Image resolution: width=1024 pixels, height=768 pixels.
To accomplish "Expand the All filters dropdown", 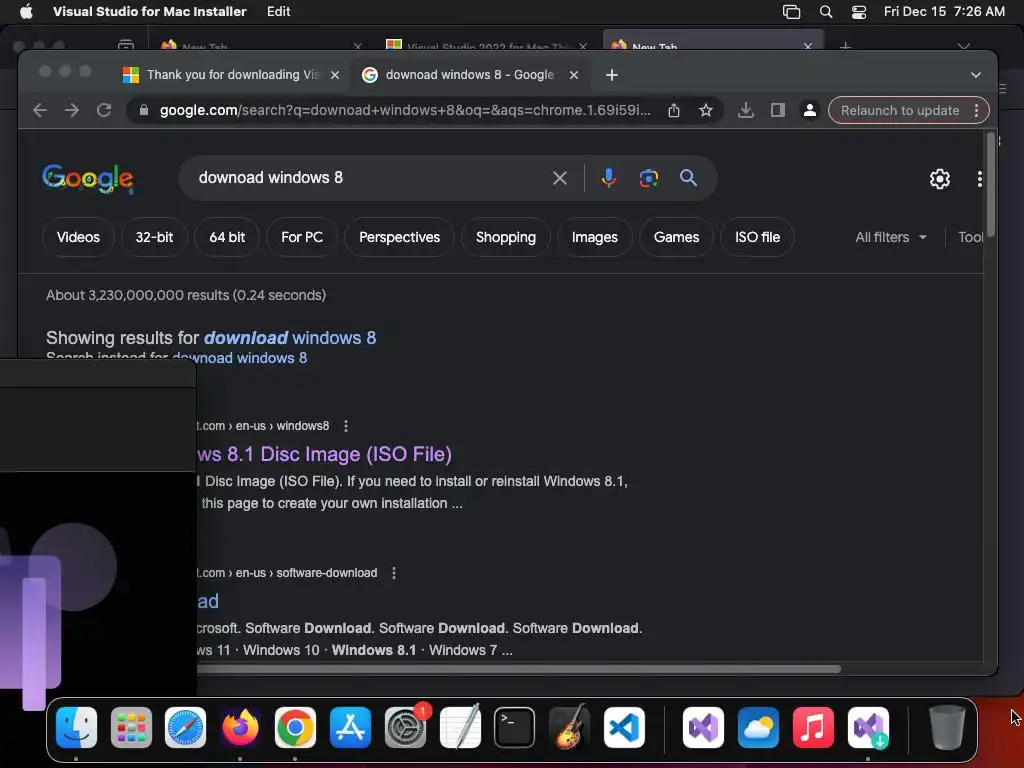I will click(891, 237).
